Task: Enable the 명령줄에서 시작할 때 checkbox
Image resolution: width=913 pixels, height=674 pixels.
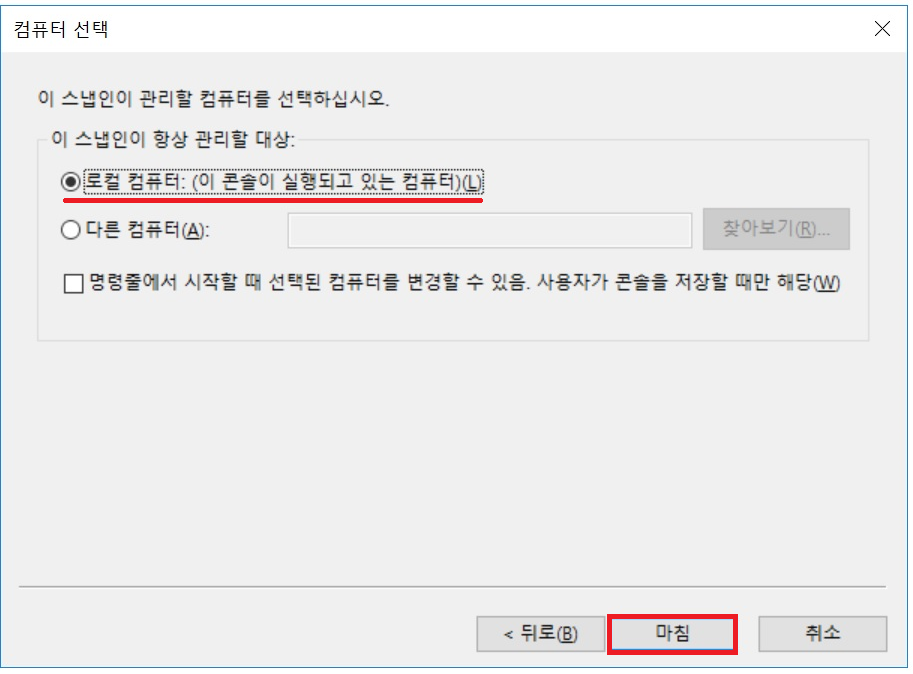Action: click(73, 284)
